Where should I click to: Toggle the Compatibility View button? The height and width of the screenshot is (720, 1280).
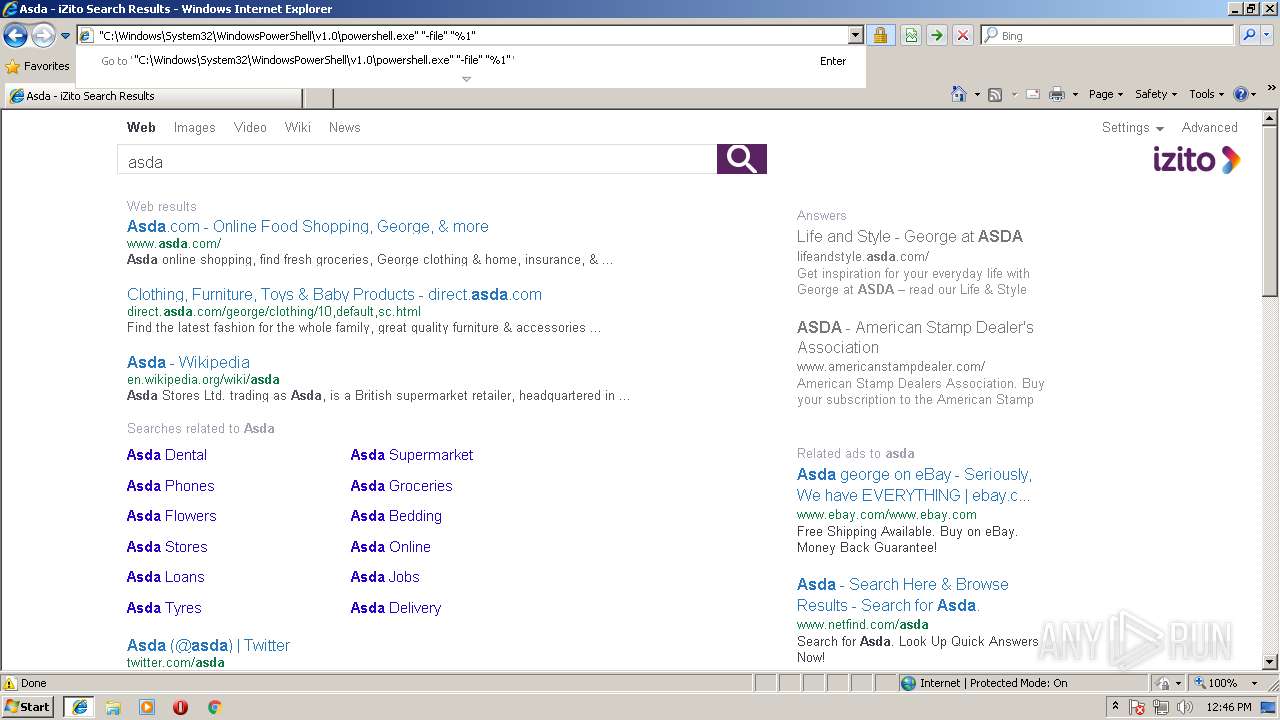(911, 36)
